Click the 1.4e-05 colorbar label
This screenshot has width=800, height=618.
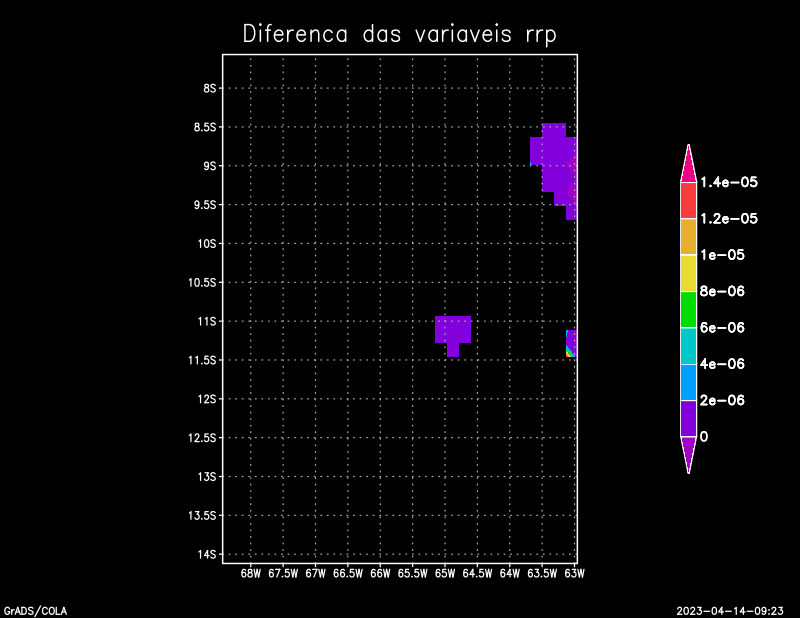point(728,182)
